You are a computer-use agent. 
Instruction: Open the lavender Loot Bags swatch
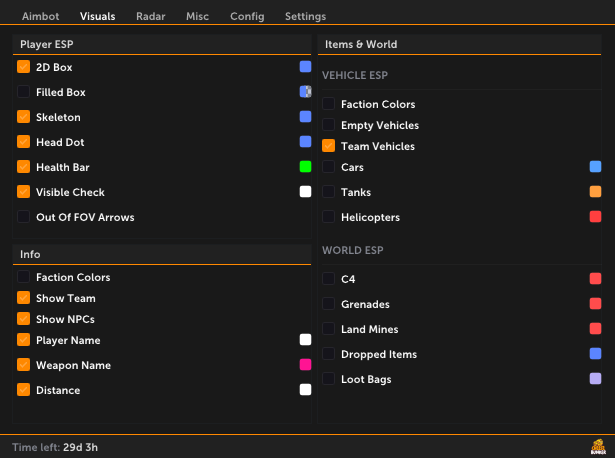tap(595, 379)
